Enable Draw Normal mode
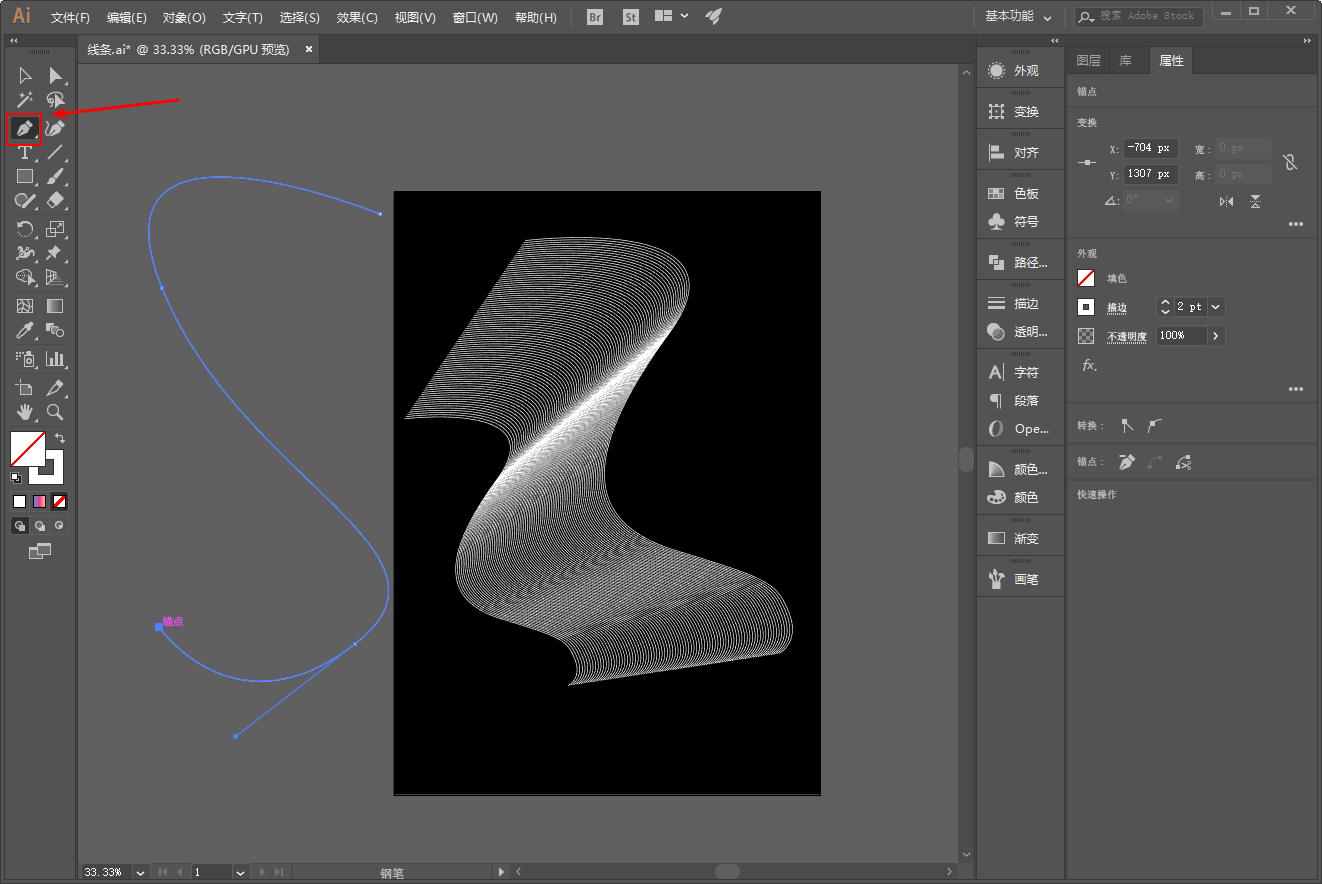The width and height of the screenshot is (1322, 884). [x=19, y=525]
